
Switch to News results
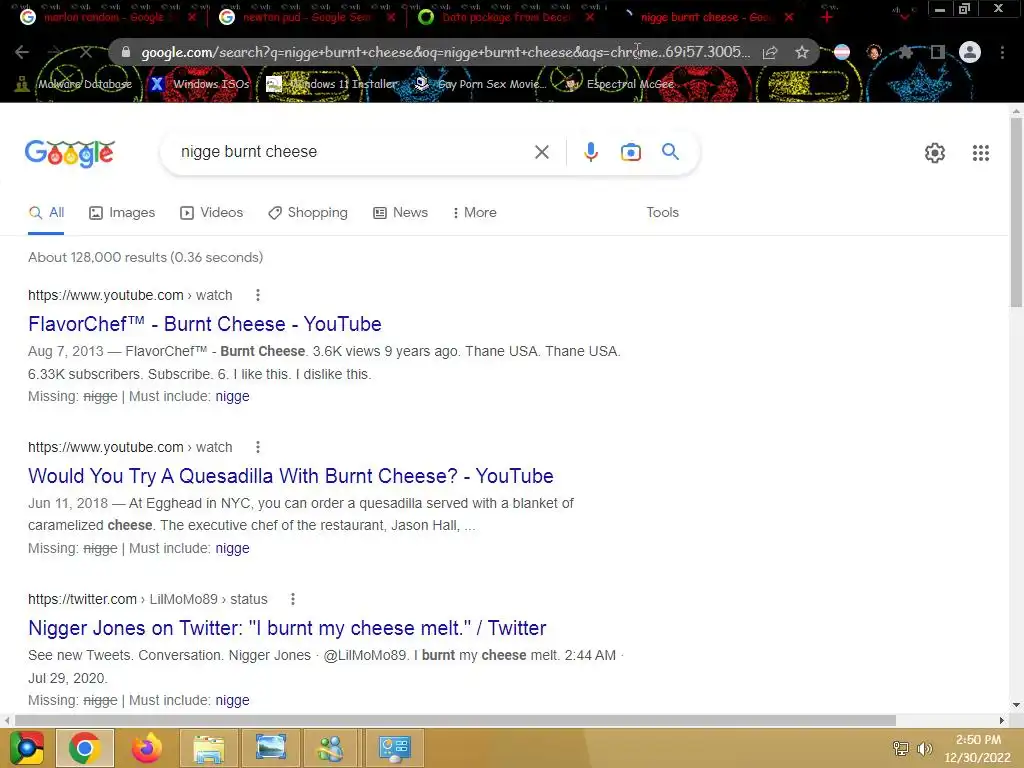coord(400,213)
